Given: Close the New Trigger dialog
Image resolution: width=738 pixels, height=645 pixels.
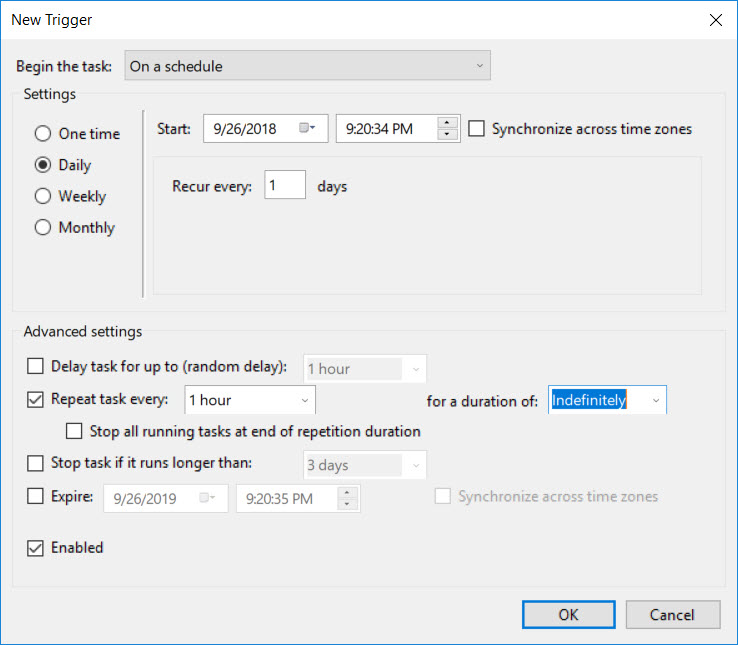Looking at the screenshot, I should click(715, 20).
